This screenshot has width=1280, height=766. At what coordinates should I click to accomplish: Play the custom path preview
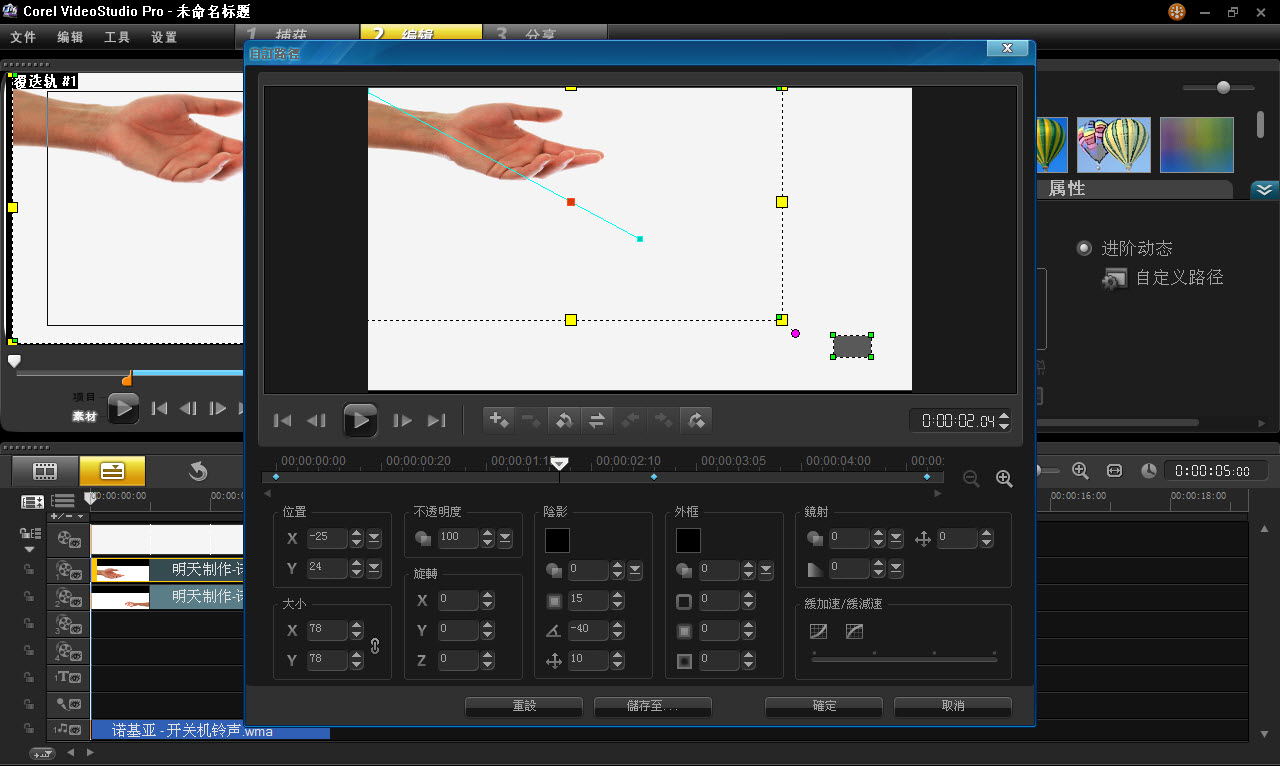click(360, 421)
